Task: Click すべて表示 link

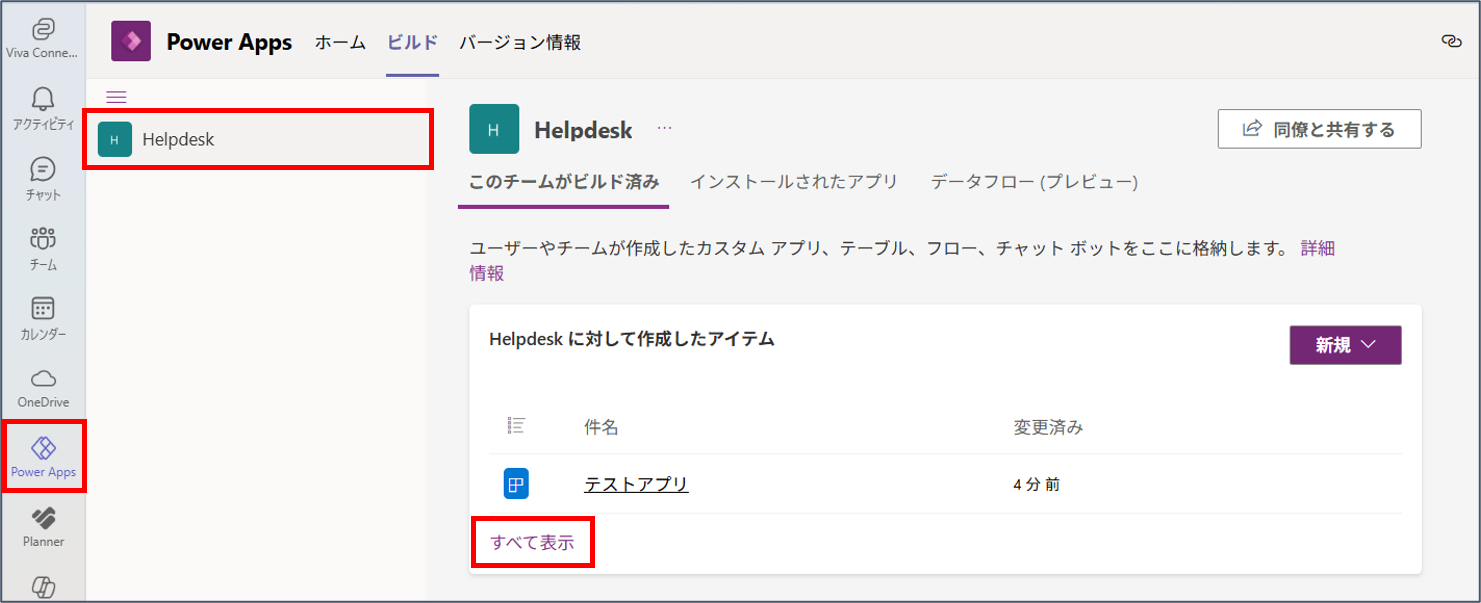Action: [x=533, y=542]
